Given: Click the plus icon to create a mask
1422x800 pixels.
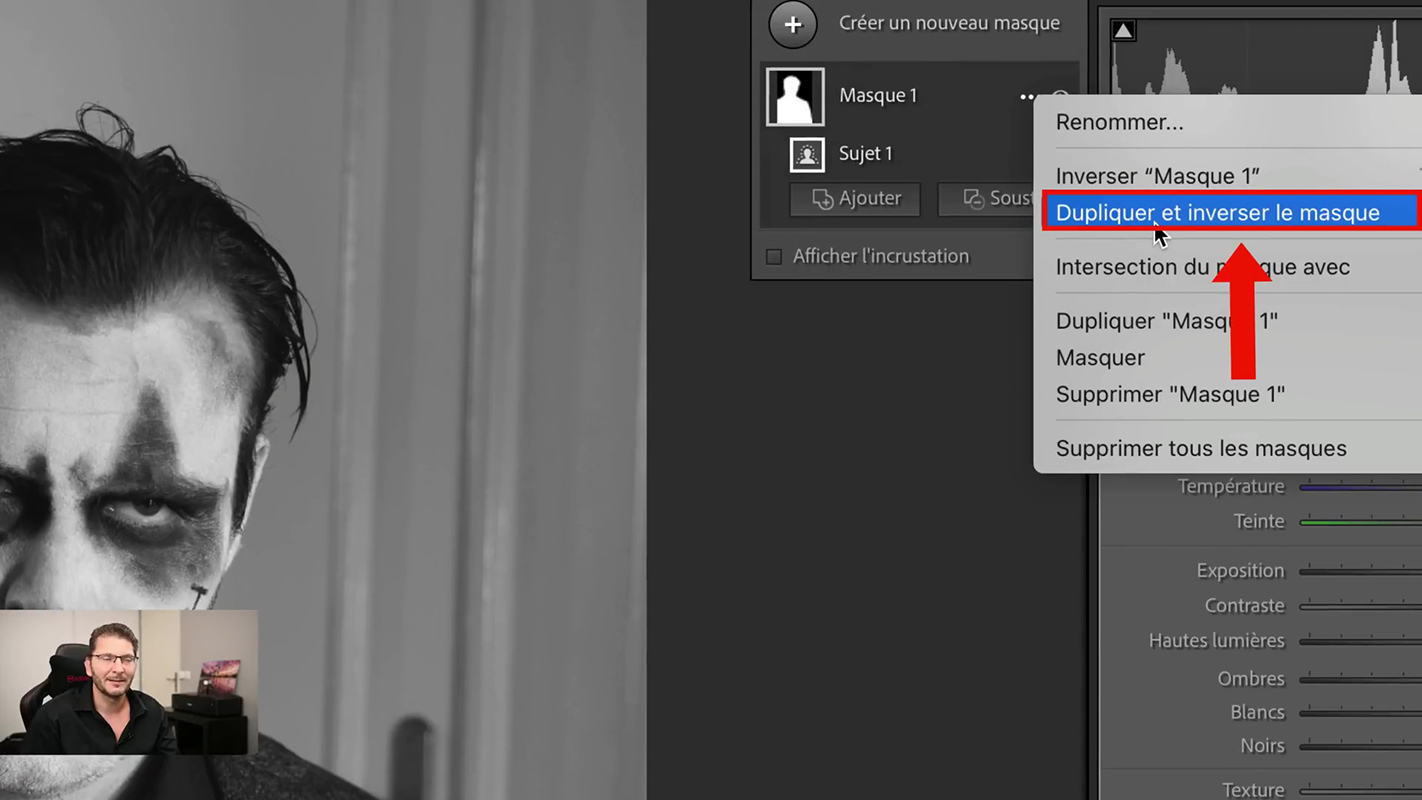Looking at the screenshot, I should point(792,25).
